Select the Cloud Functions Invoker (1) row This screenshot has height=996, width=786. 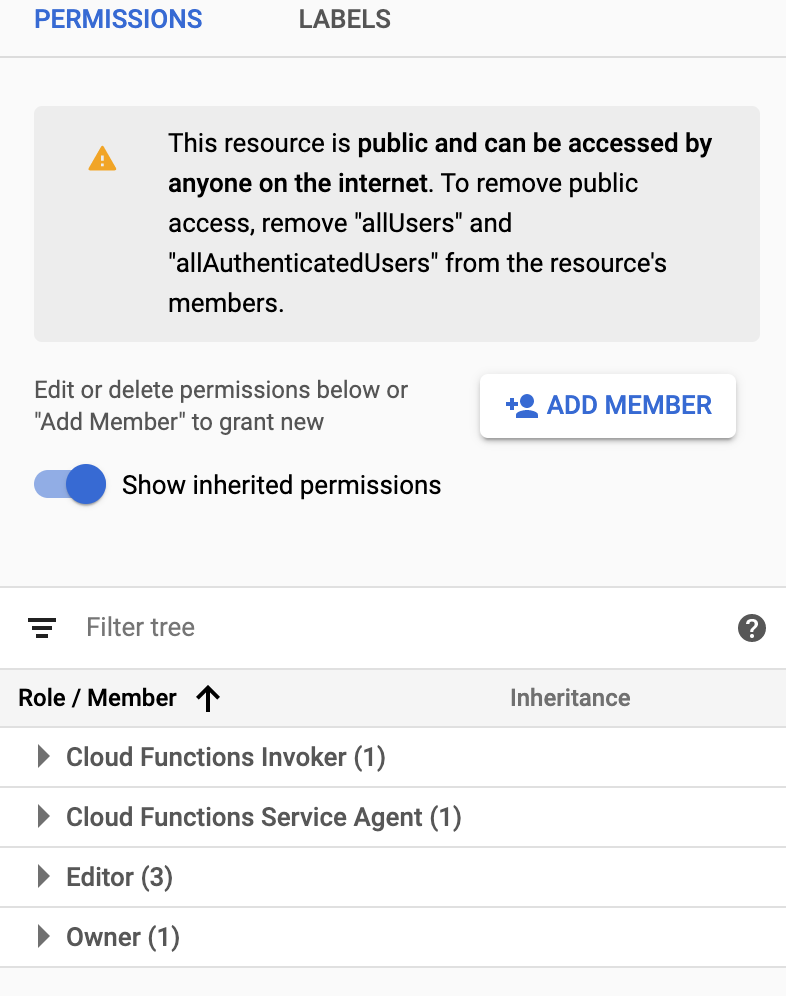point(225,757)
